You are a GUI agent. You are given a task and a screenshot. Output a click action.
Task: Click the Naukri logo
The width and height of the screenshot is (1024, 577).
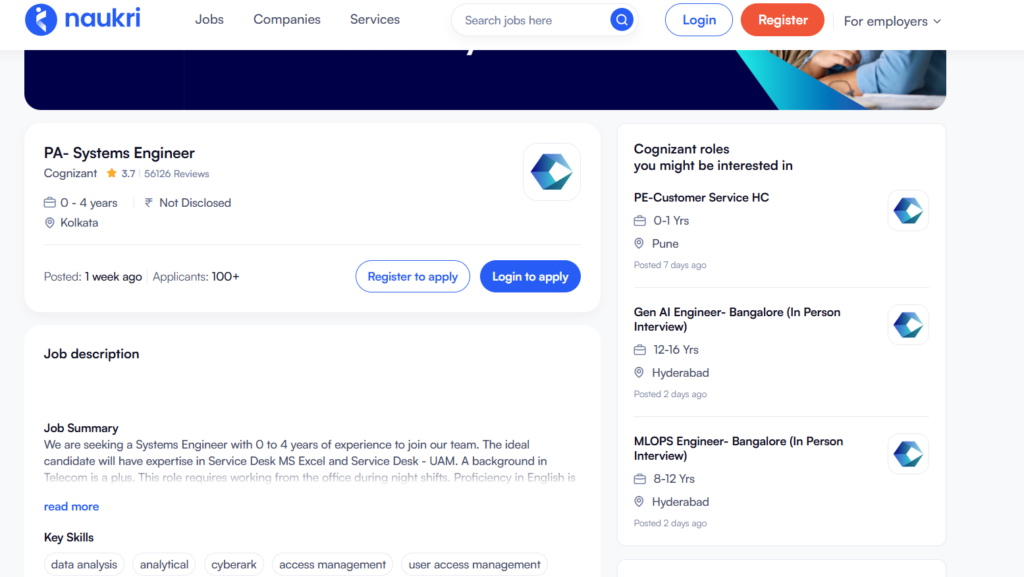pyautogui.click(x=82, y=19)
